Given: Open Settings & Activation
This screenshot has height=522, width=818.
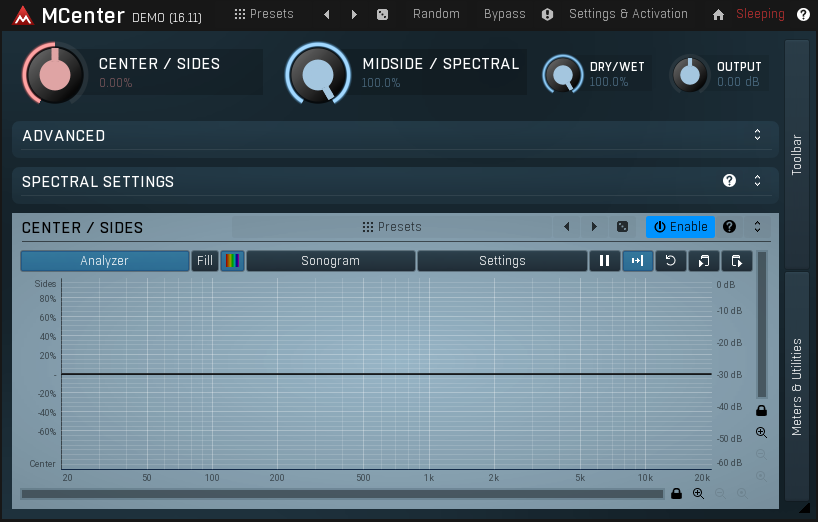Looking at the screenshot, I should pos(628,14).
